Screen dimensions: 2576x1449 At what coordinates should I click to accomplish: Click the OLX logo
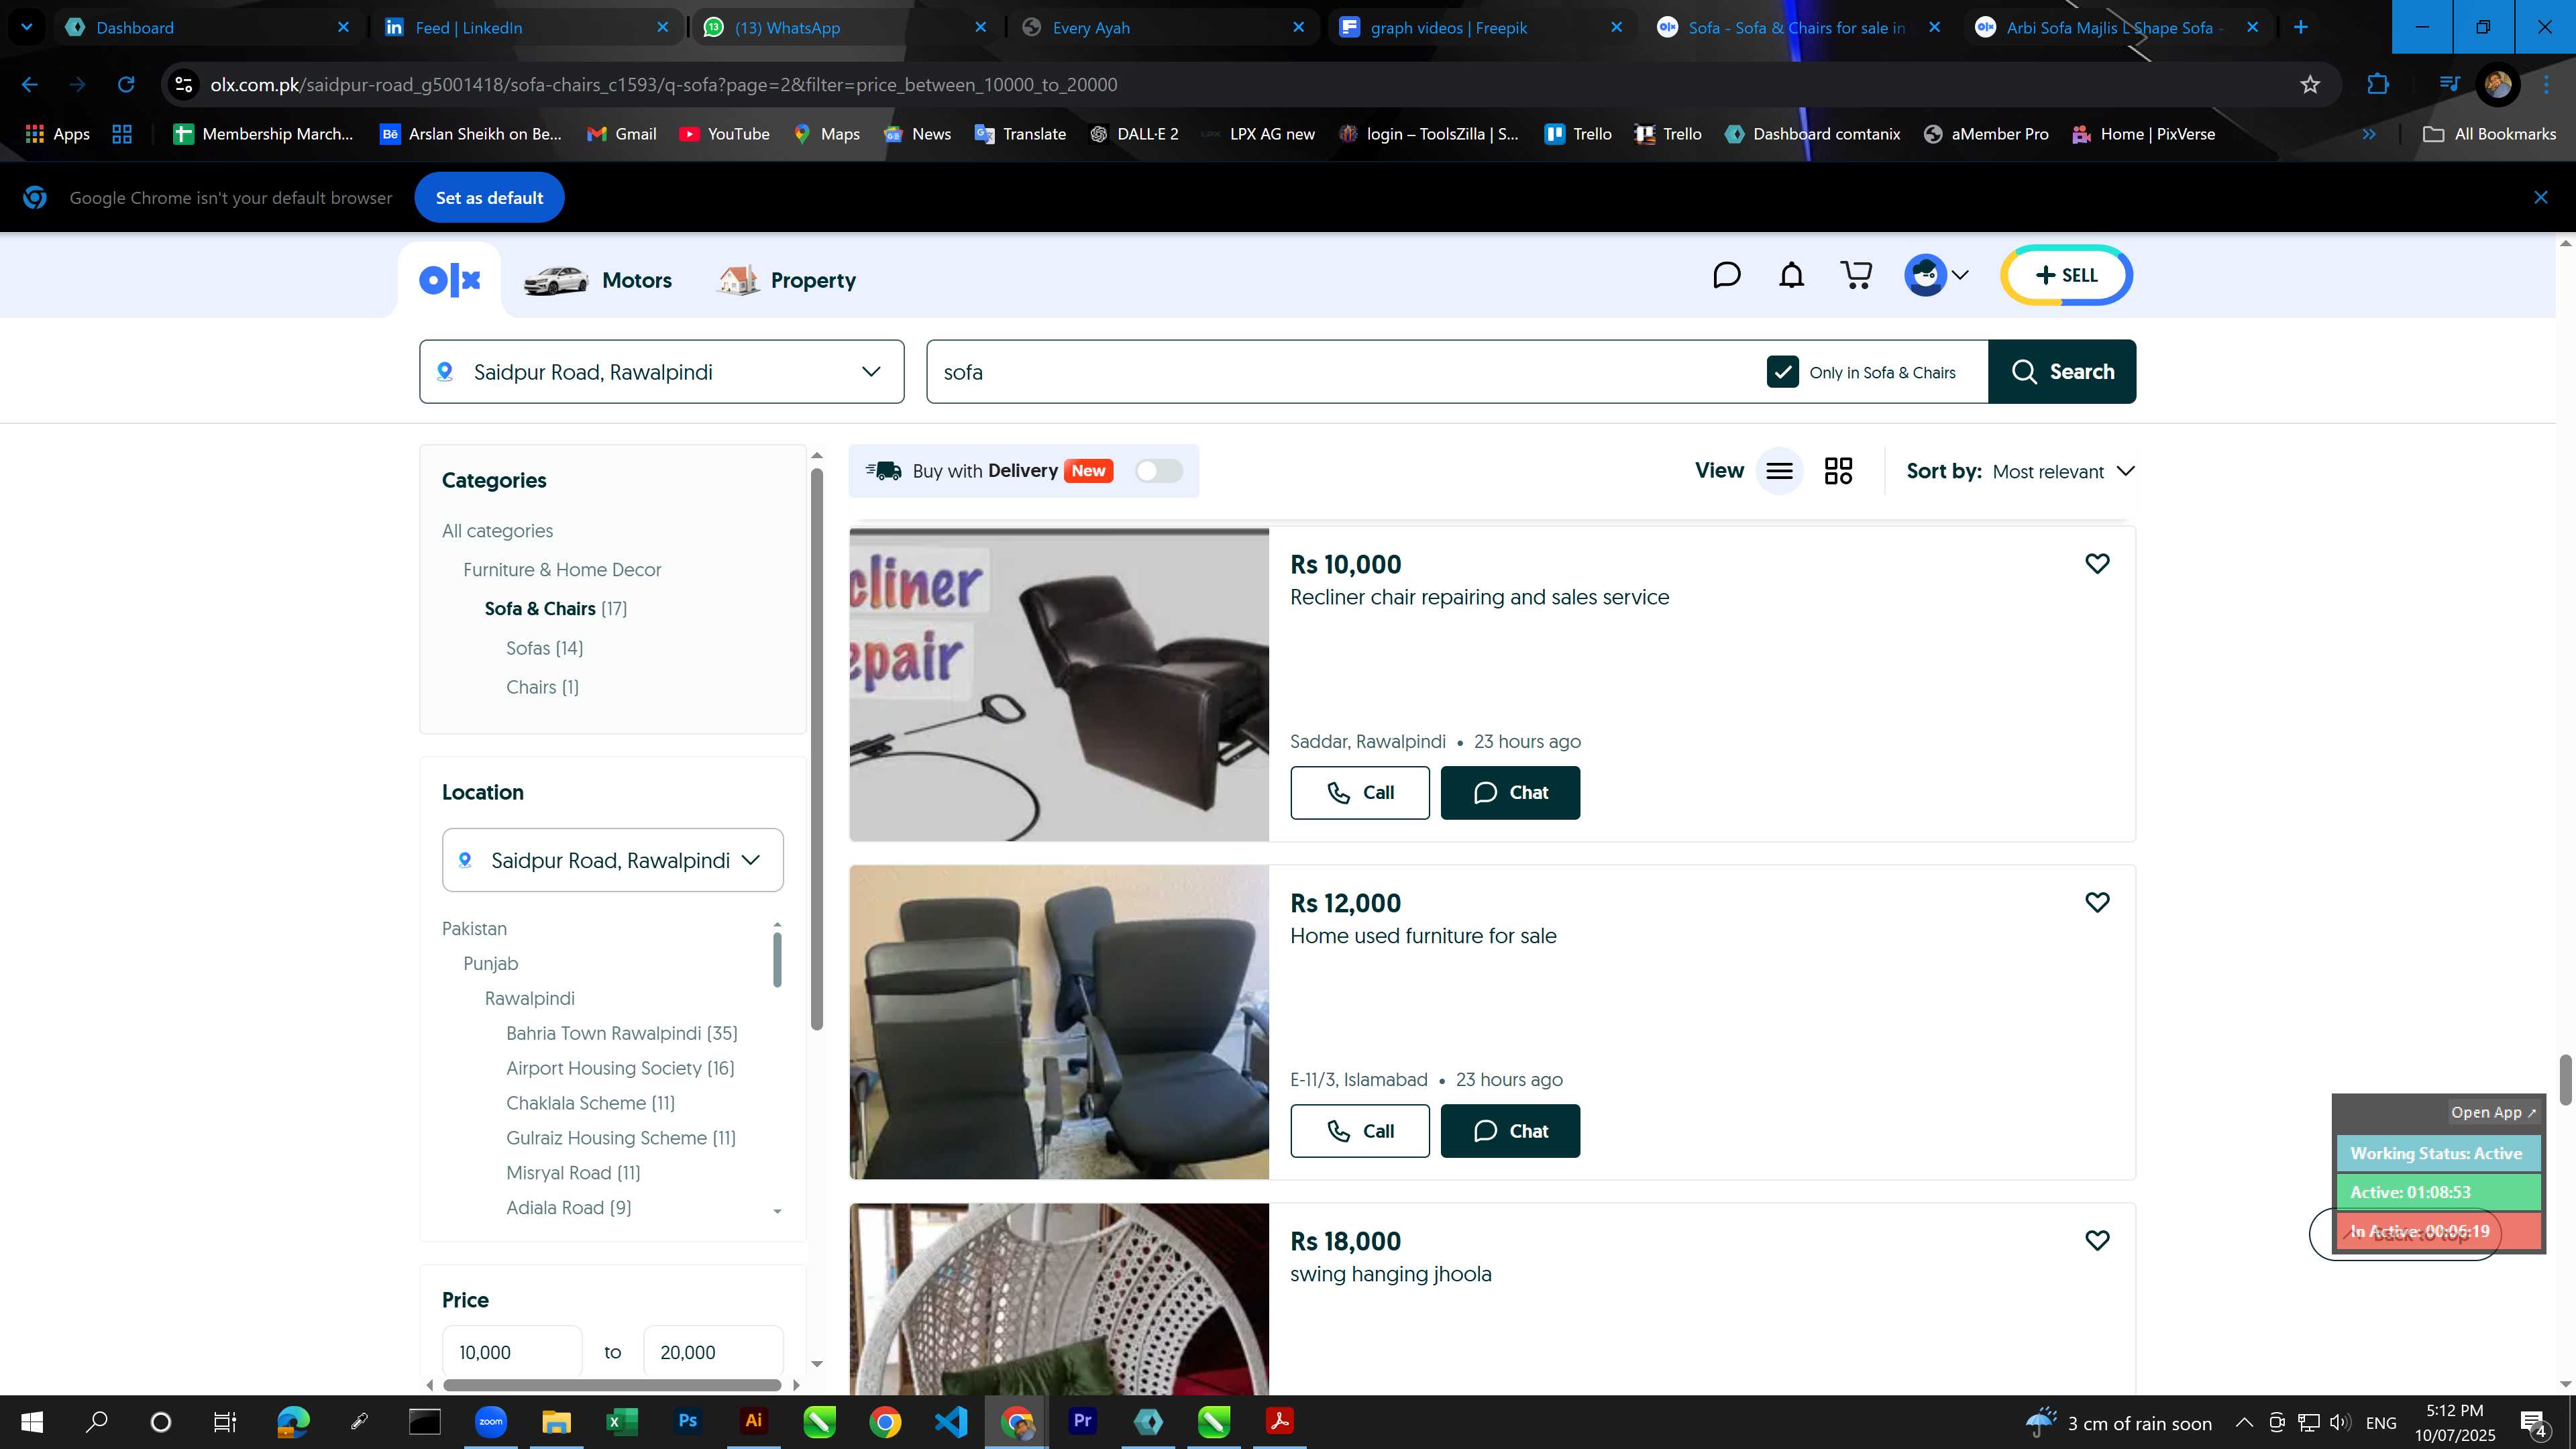[450, 280]
